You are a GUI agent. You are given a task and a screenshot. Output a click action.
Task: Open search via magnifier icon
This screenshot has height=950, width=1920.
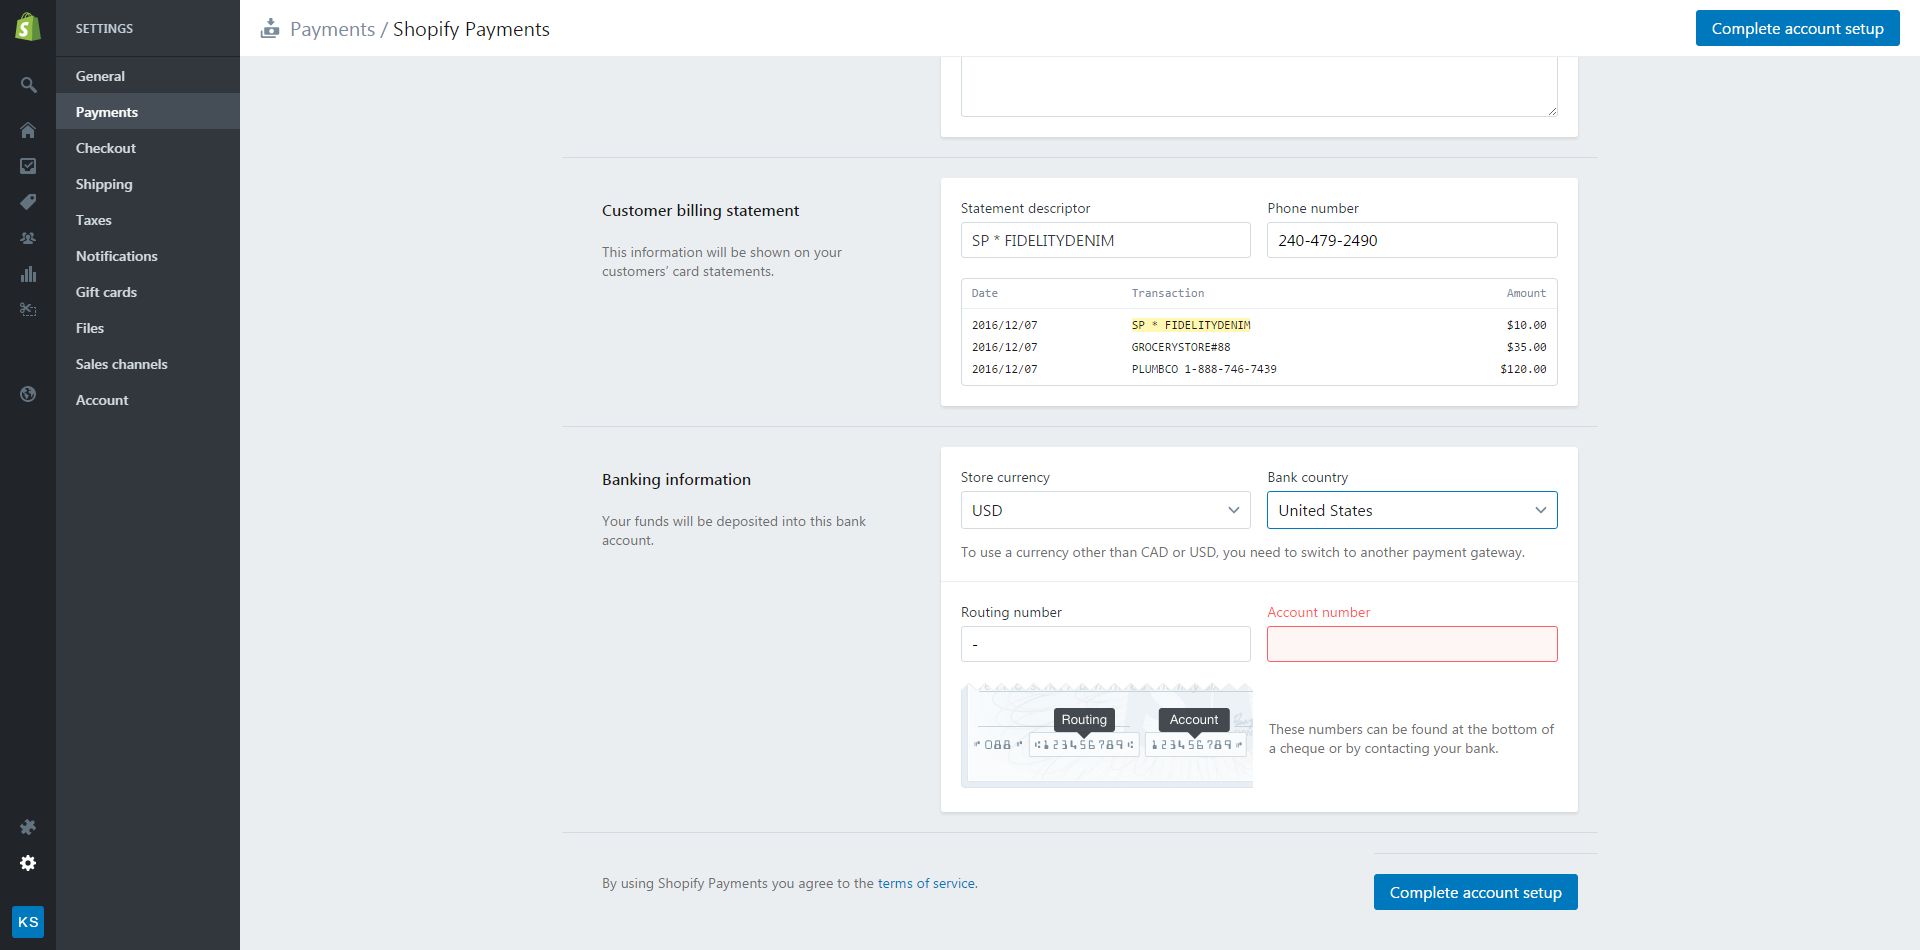28,86
